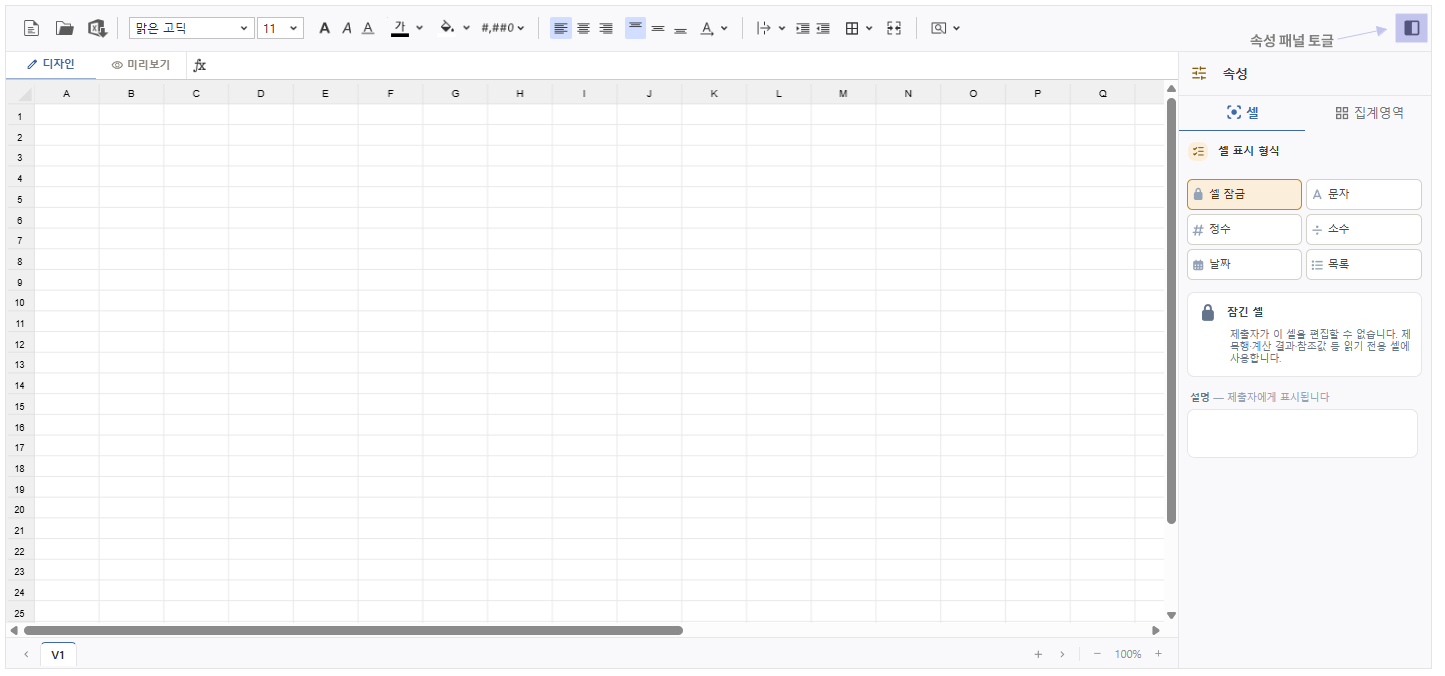Choose the 문자 cell format
Viewport: 1445px width, 676px height.
click(x=1363, y=194)
